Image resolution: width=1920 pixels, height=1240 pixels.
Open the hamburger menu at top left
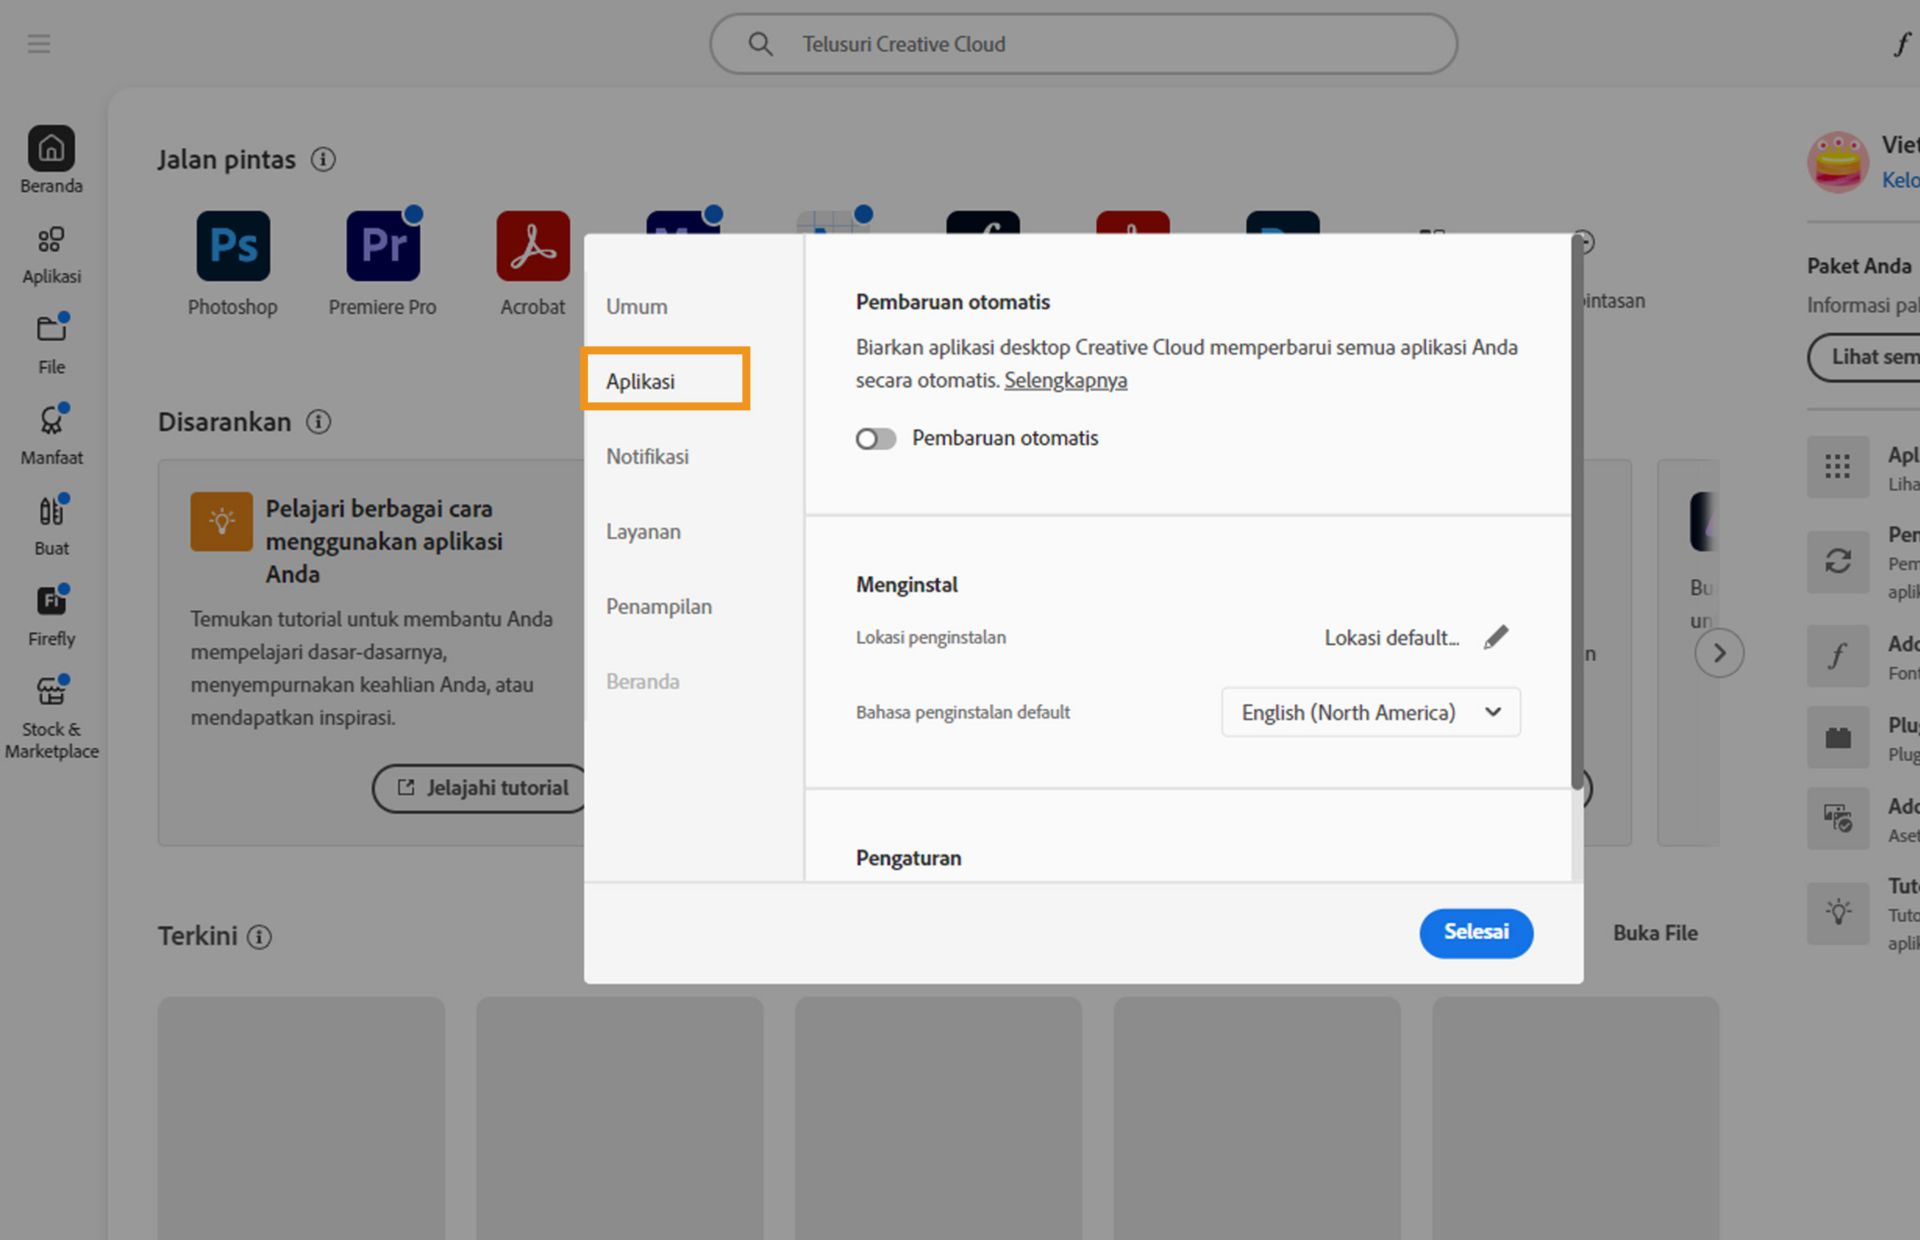39,44
